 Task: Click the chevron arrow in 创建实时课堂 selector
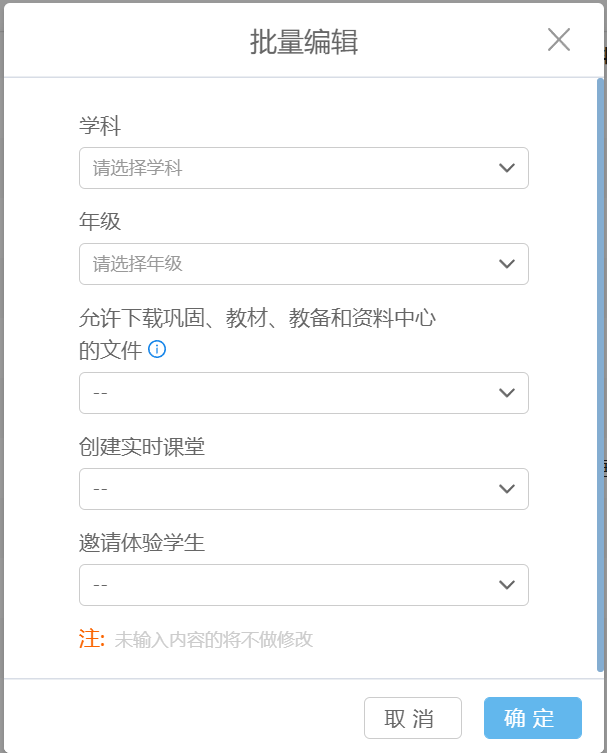507,489
